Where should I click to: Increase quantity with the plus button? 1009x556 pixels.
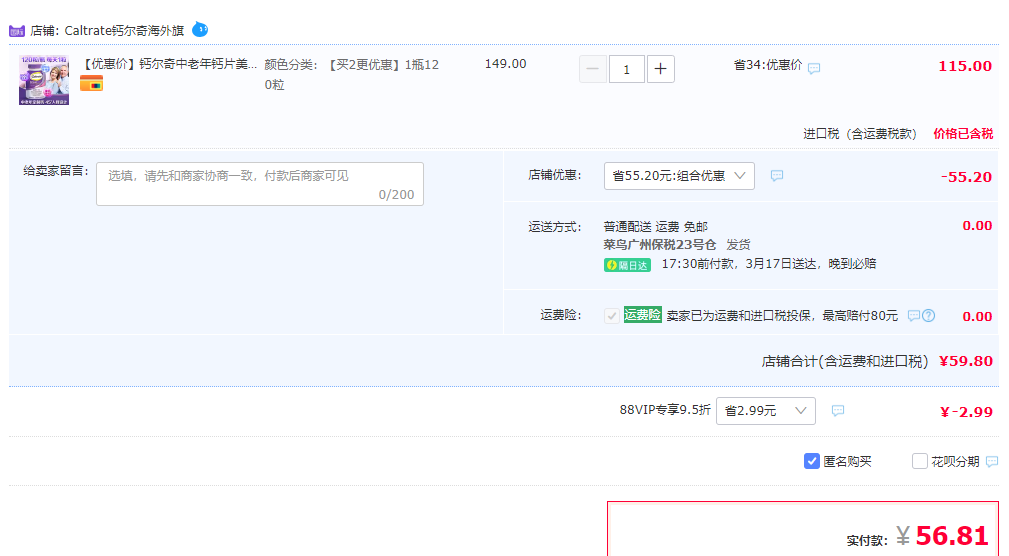coord(660,69)
